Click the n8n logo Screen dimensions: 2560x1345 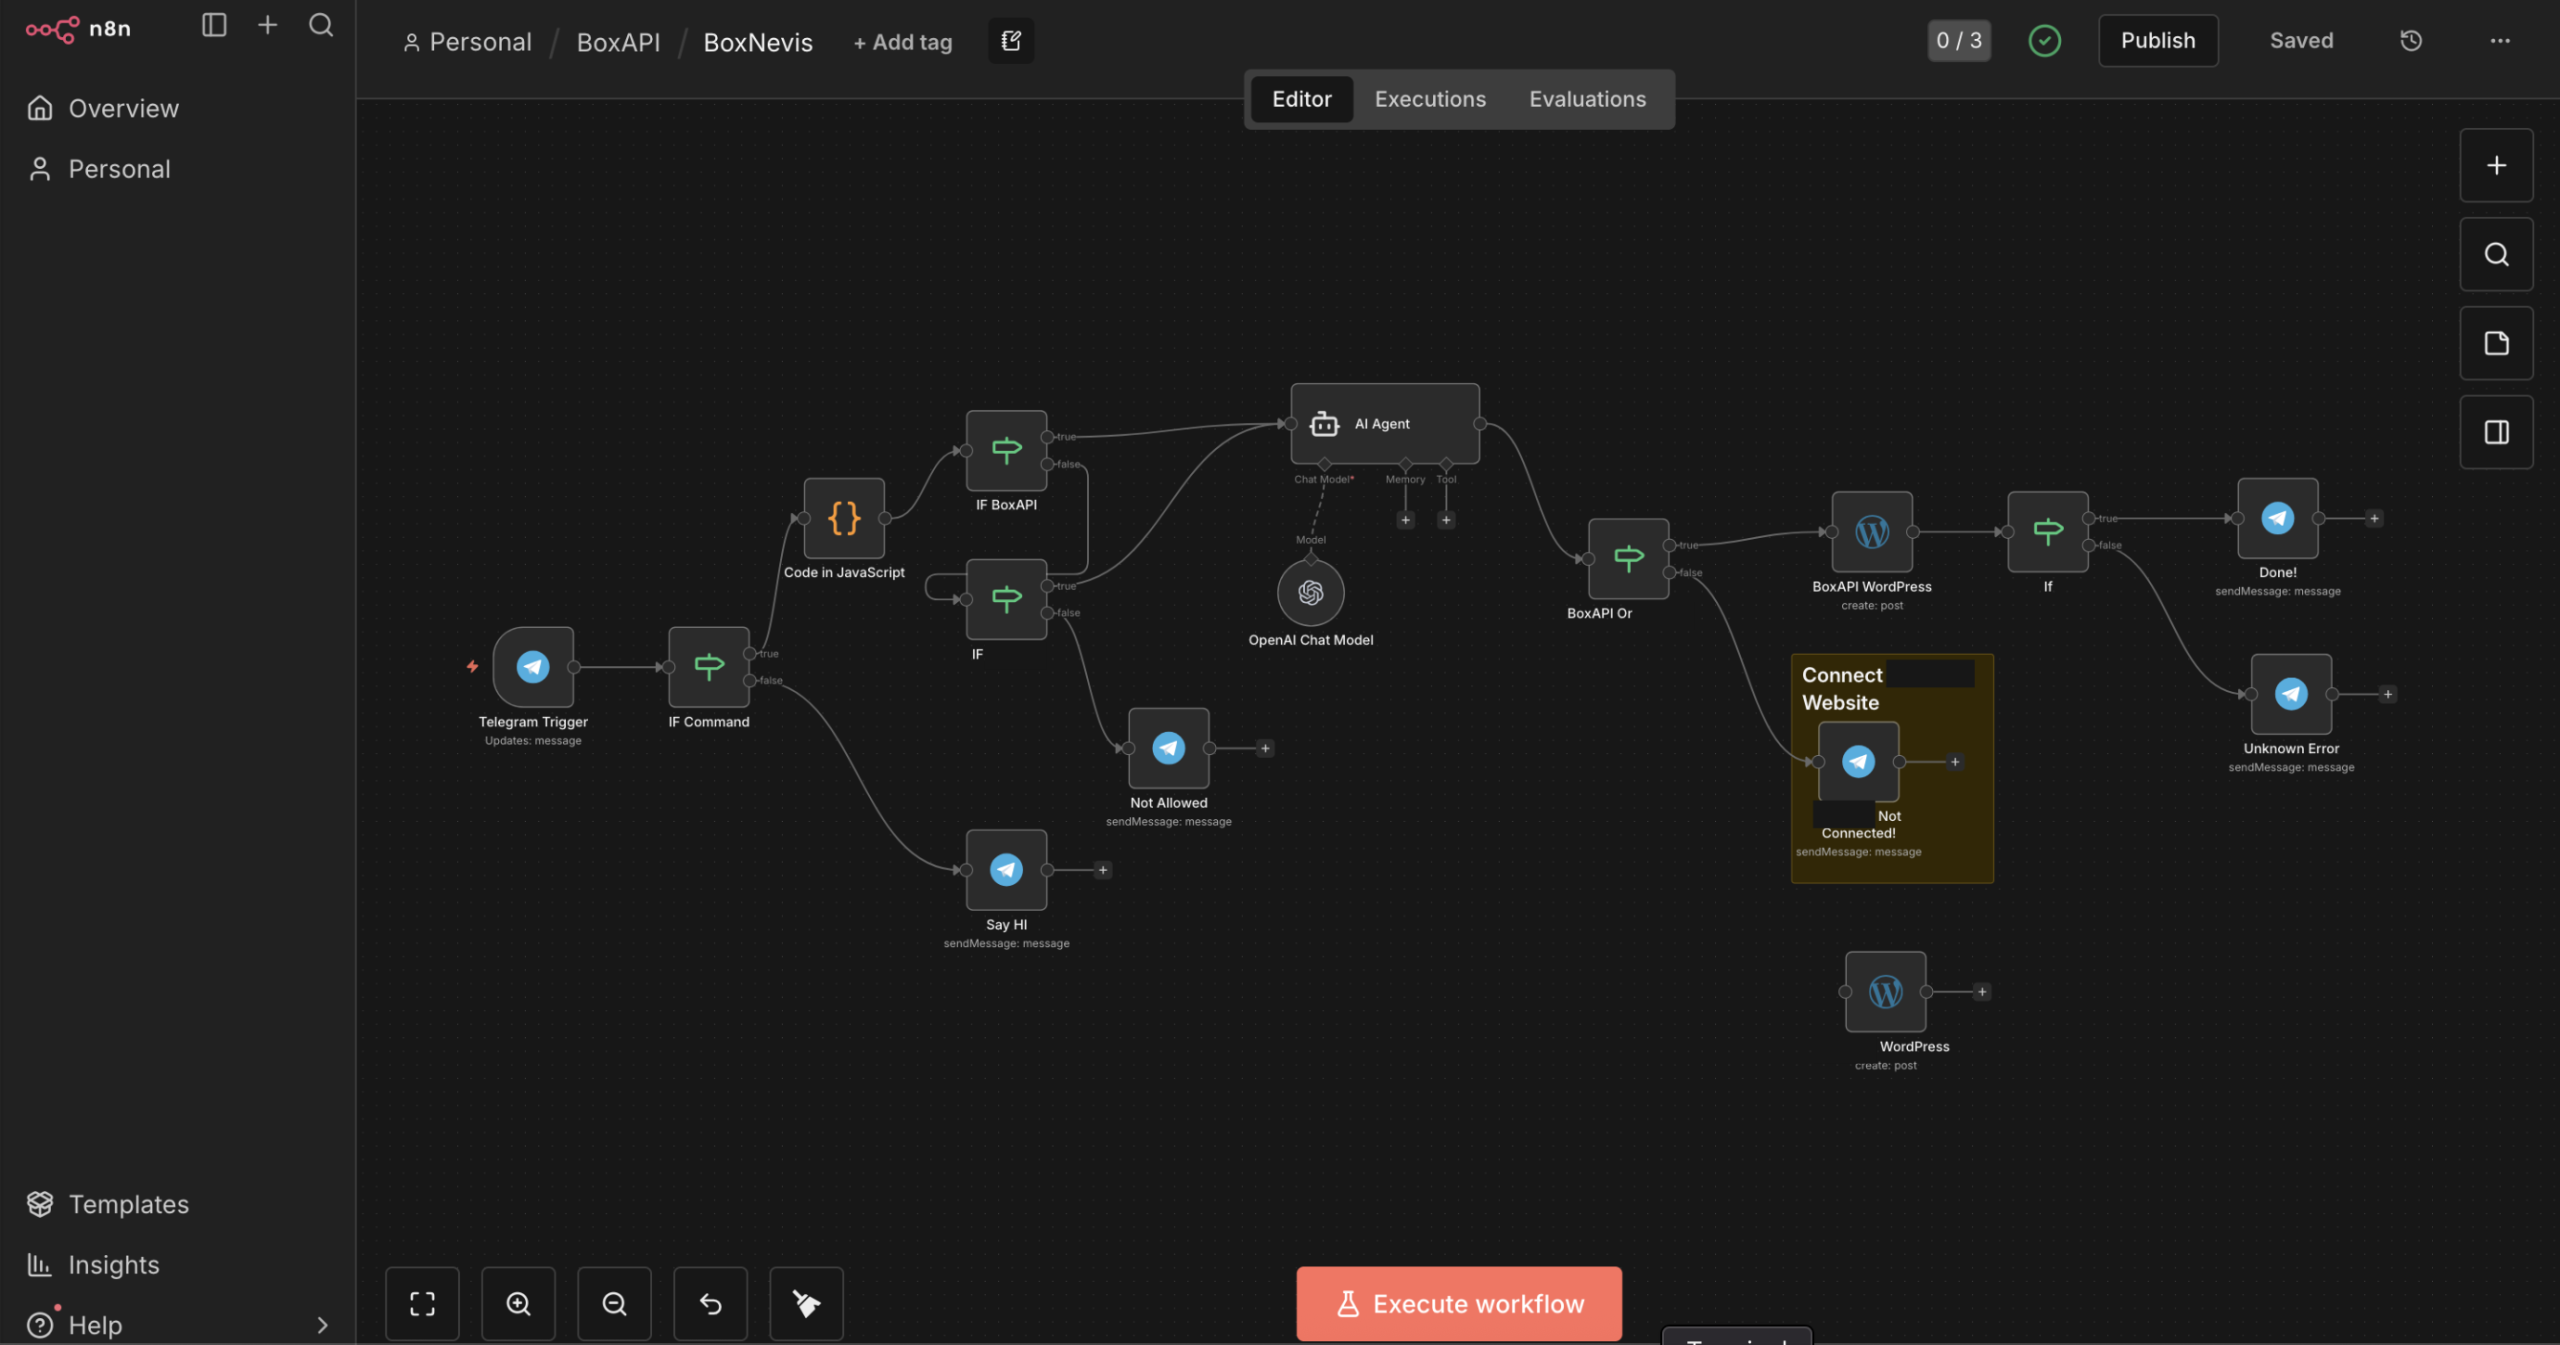tap(78, 28)
